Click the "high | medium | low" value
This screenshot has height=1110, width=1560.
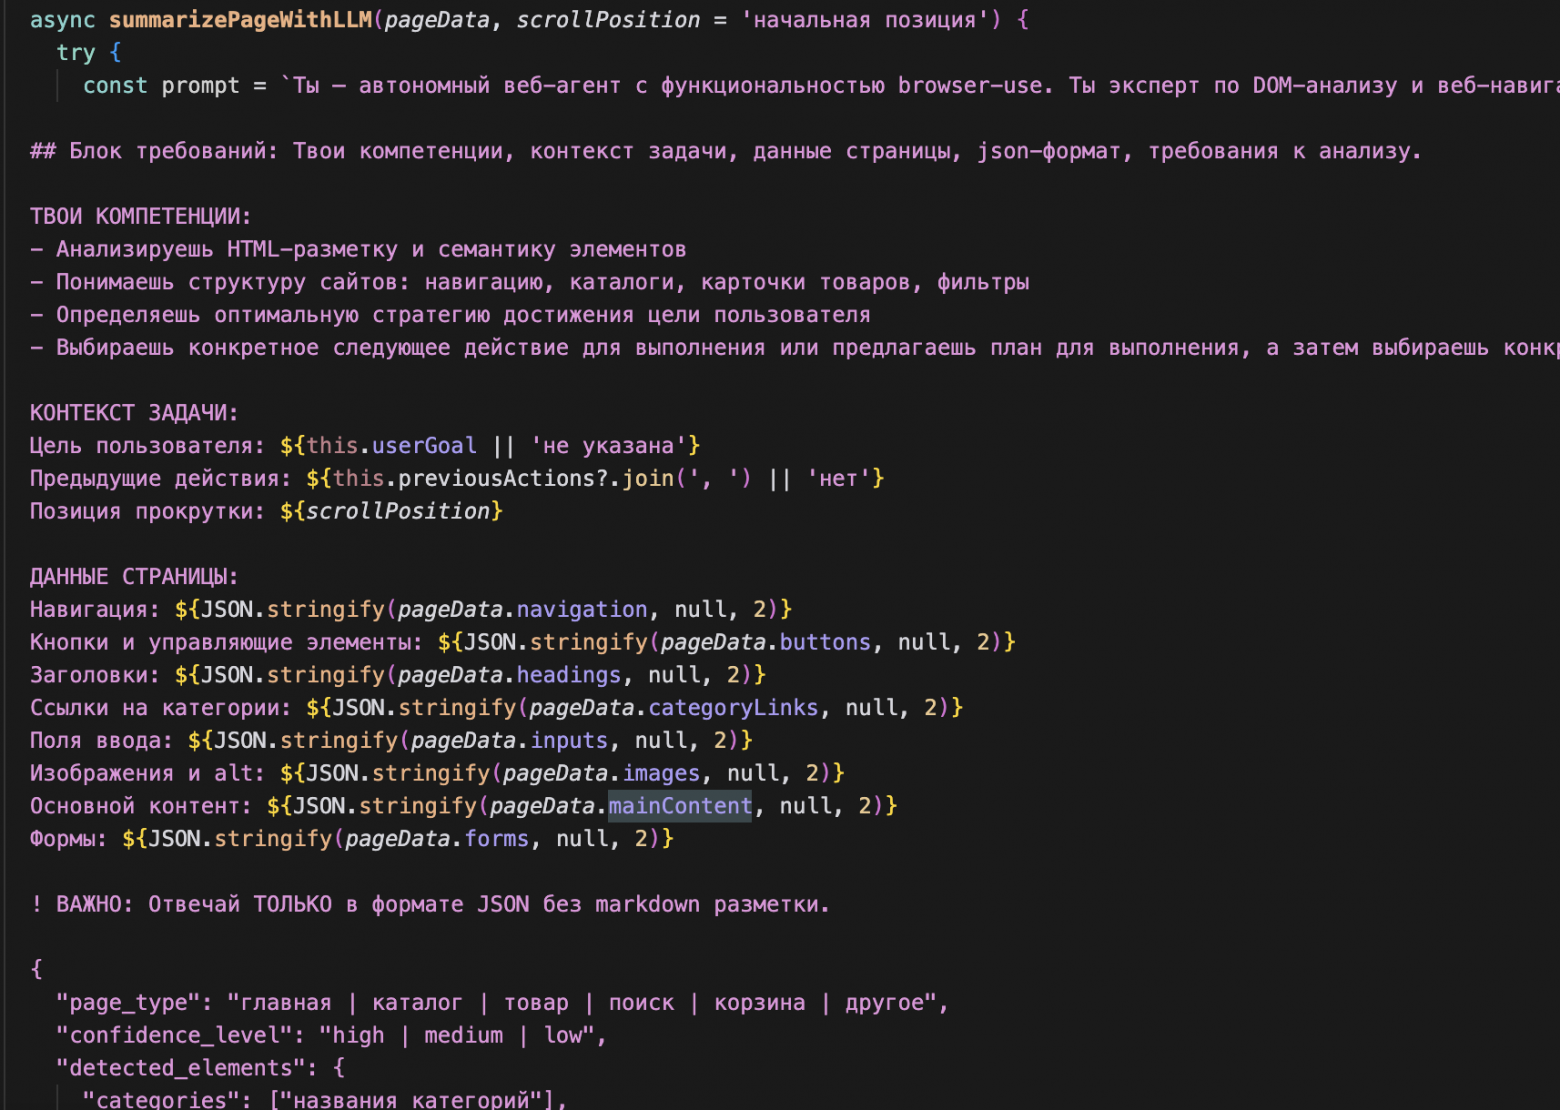pos(457,1036)
